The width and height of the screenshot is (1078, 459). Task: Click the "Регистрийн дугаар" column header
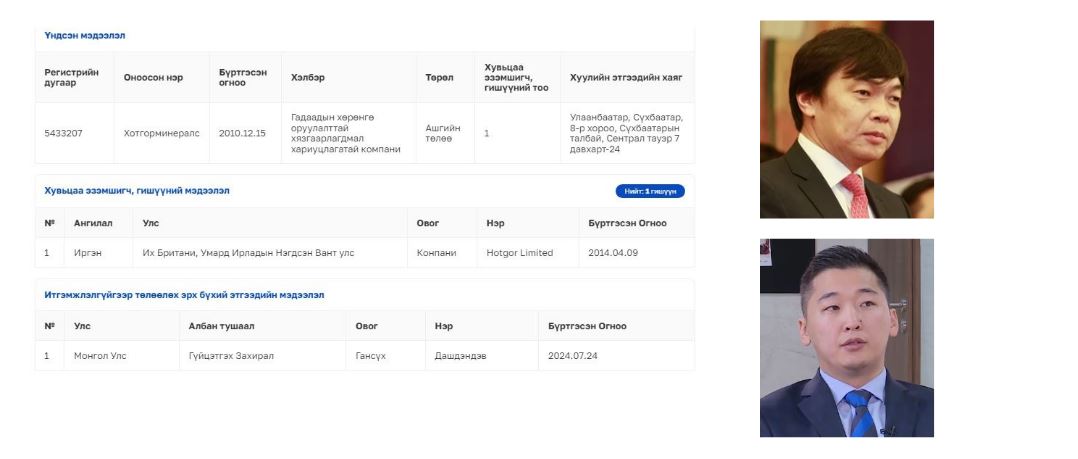72,77
